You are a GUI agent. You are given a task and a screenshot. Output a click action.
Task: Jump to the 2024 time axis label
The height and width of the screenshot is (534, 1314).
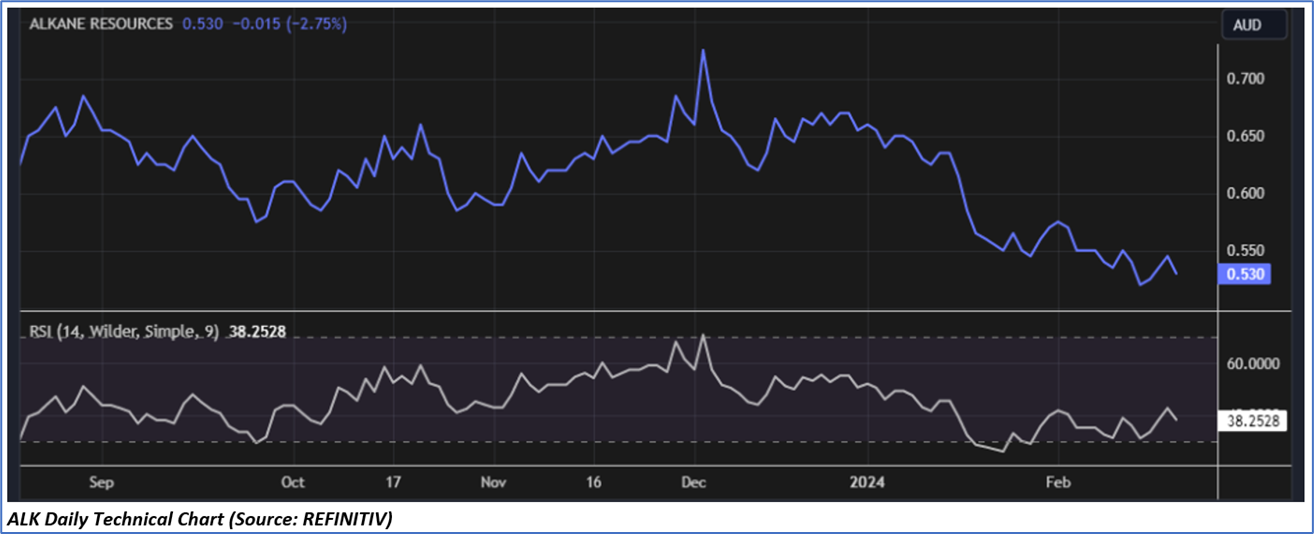point(867,482)
